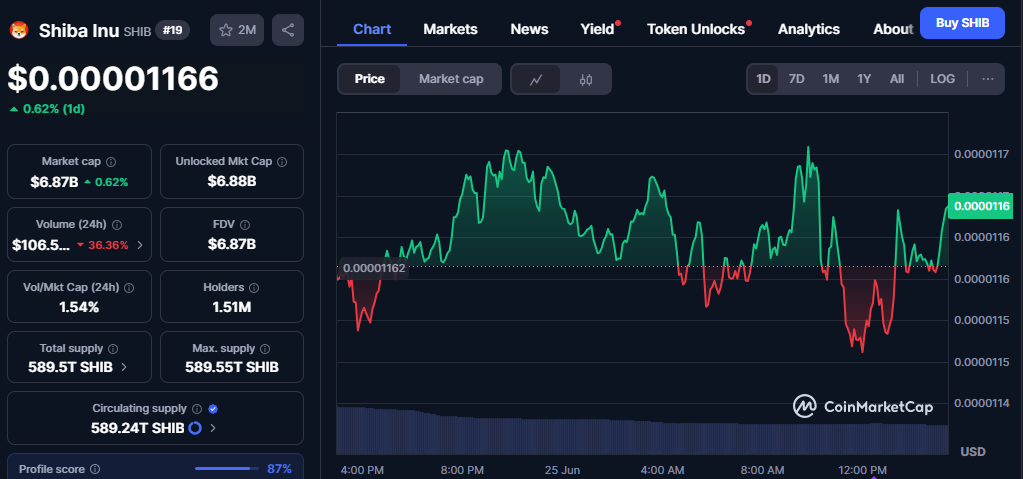Image resolution: width=1023 pixels, height=479 pixels.
Task: Set chart range to All
Action: 897,79
